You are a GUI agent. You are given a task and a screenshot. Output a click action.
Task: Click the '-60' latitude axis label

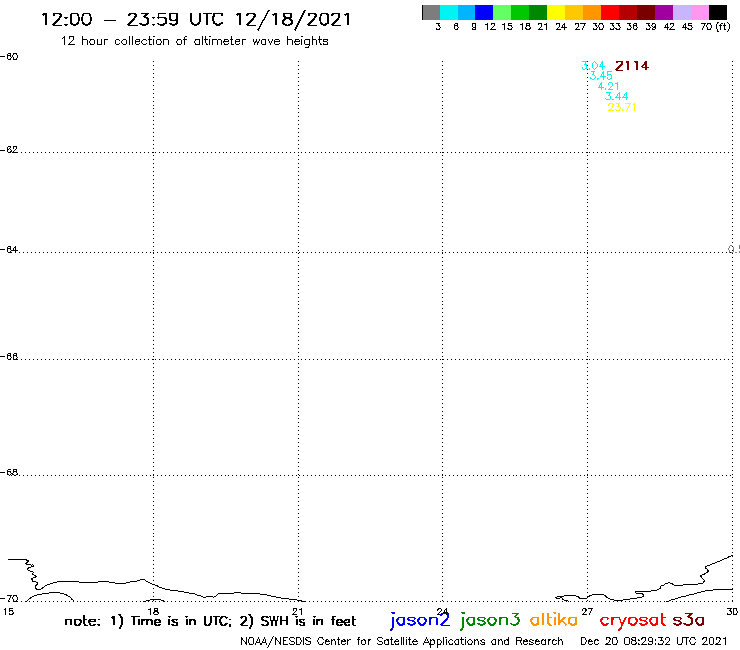[9, 57]
